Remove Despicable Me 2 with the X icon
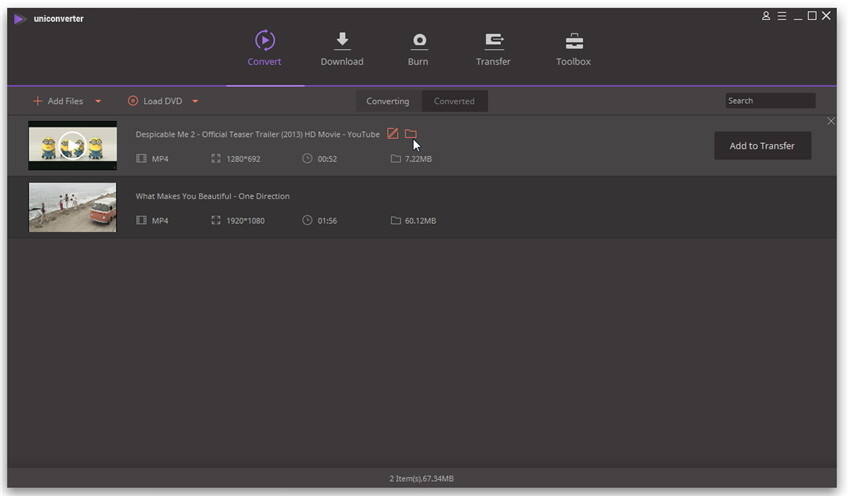This screenshot has height=496, width=850. tap(831, 121)
